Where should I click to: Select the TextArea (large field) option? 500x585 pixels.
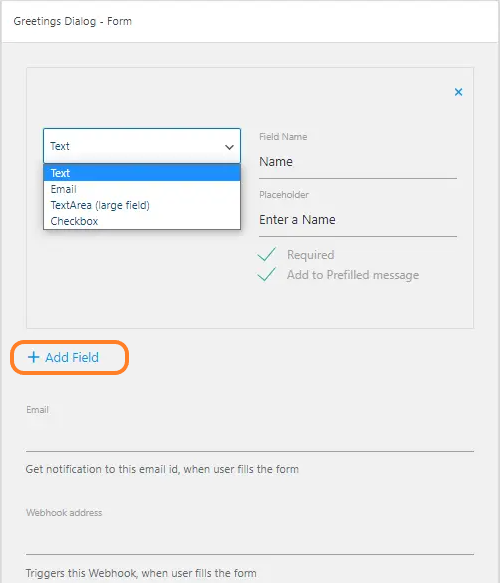point(142,205)
